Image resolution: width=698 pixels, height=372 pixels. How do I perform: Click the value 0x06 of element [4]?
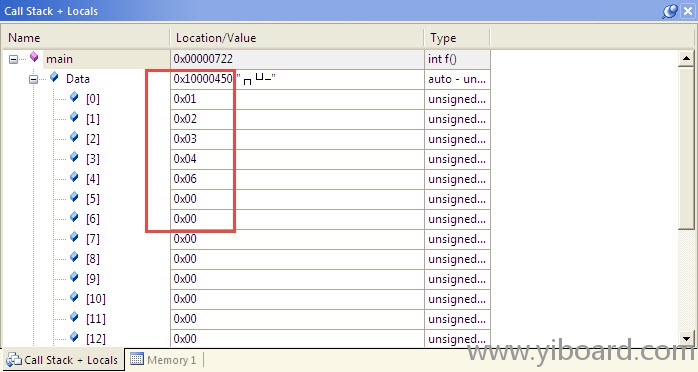185,179
